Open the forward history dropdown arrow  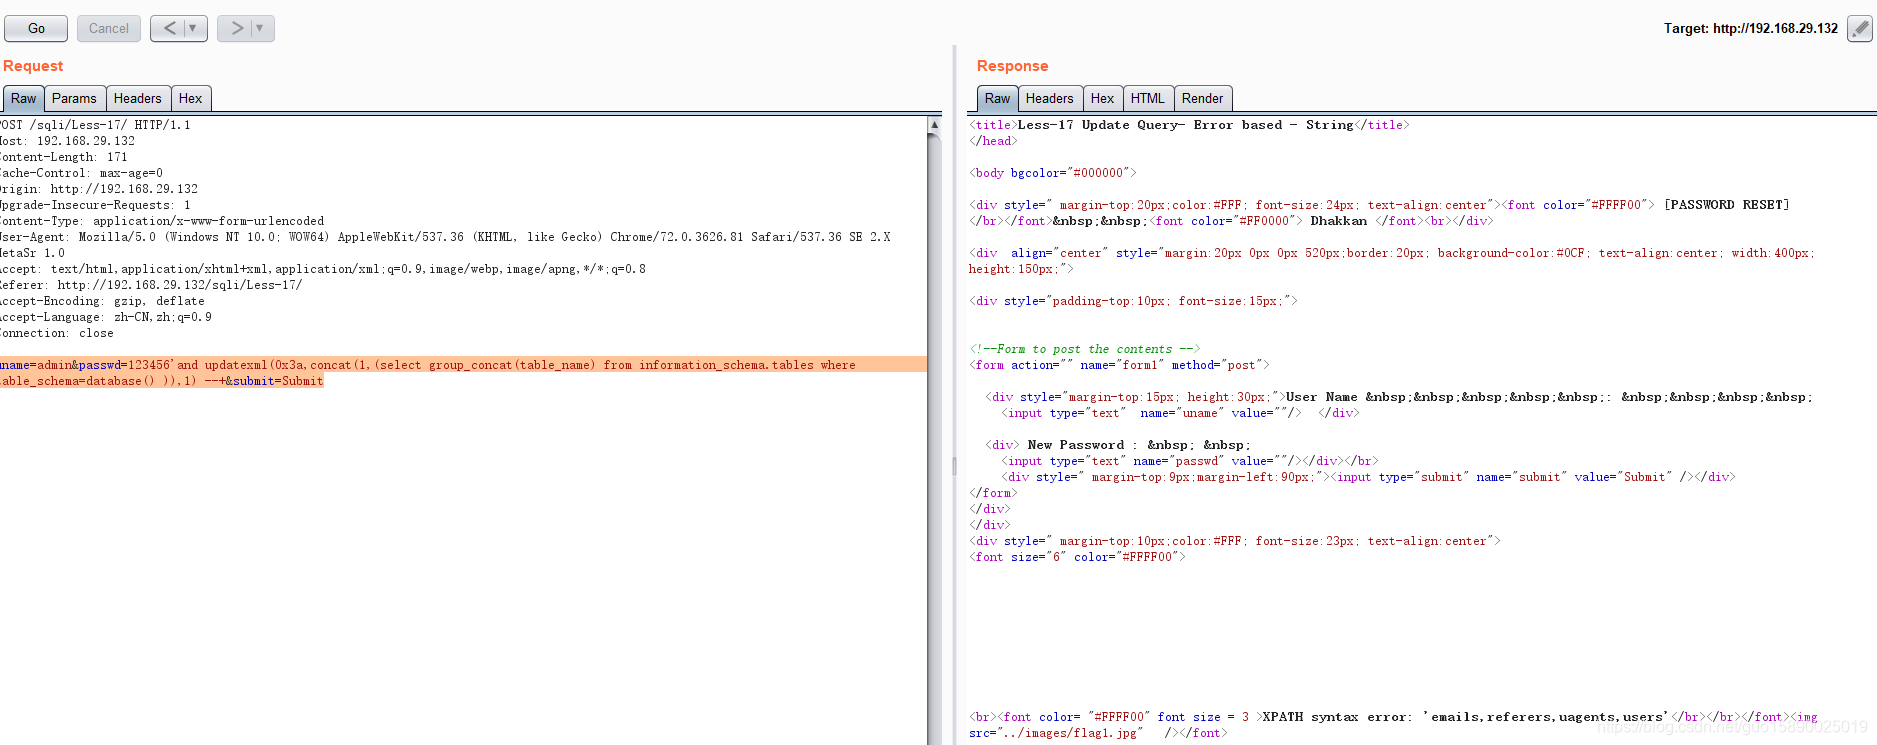pos(261,28)
